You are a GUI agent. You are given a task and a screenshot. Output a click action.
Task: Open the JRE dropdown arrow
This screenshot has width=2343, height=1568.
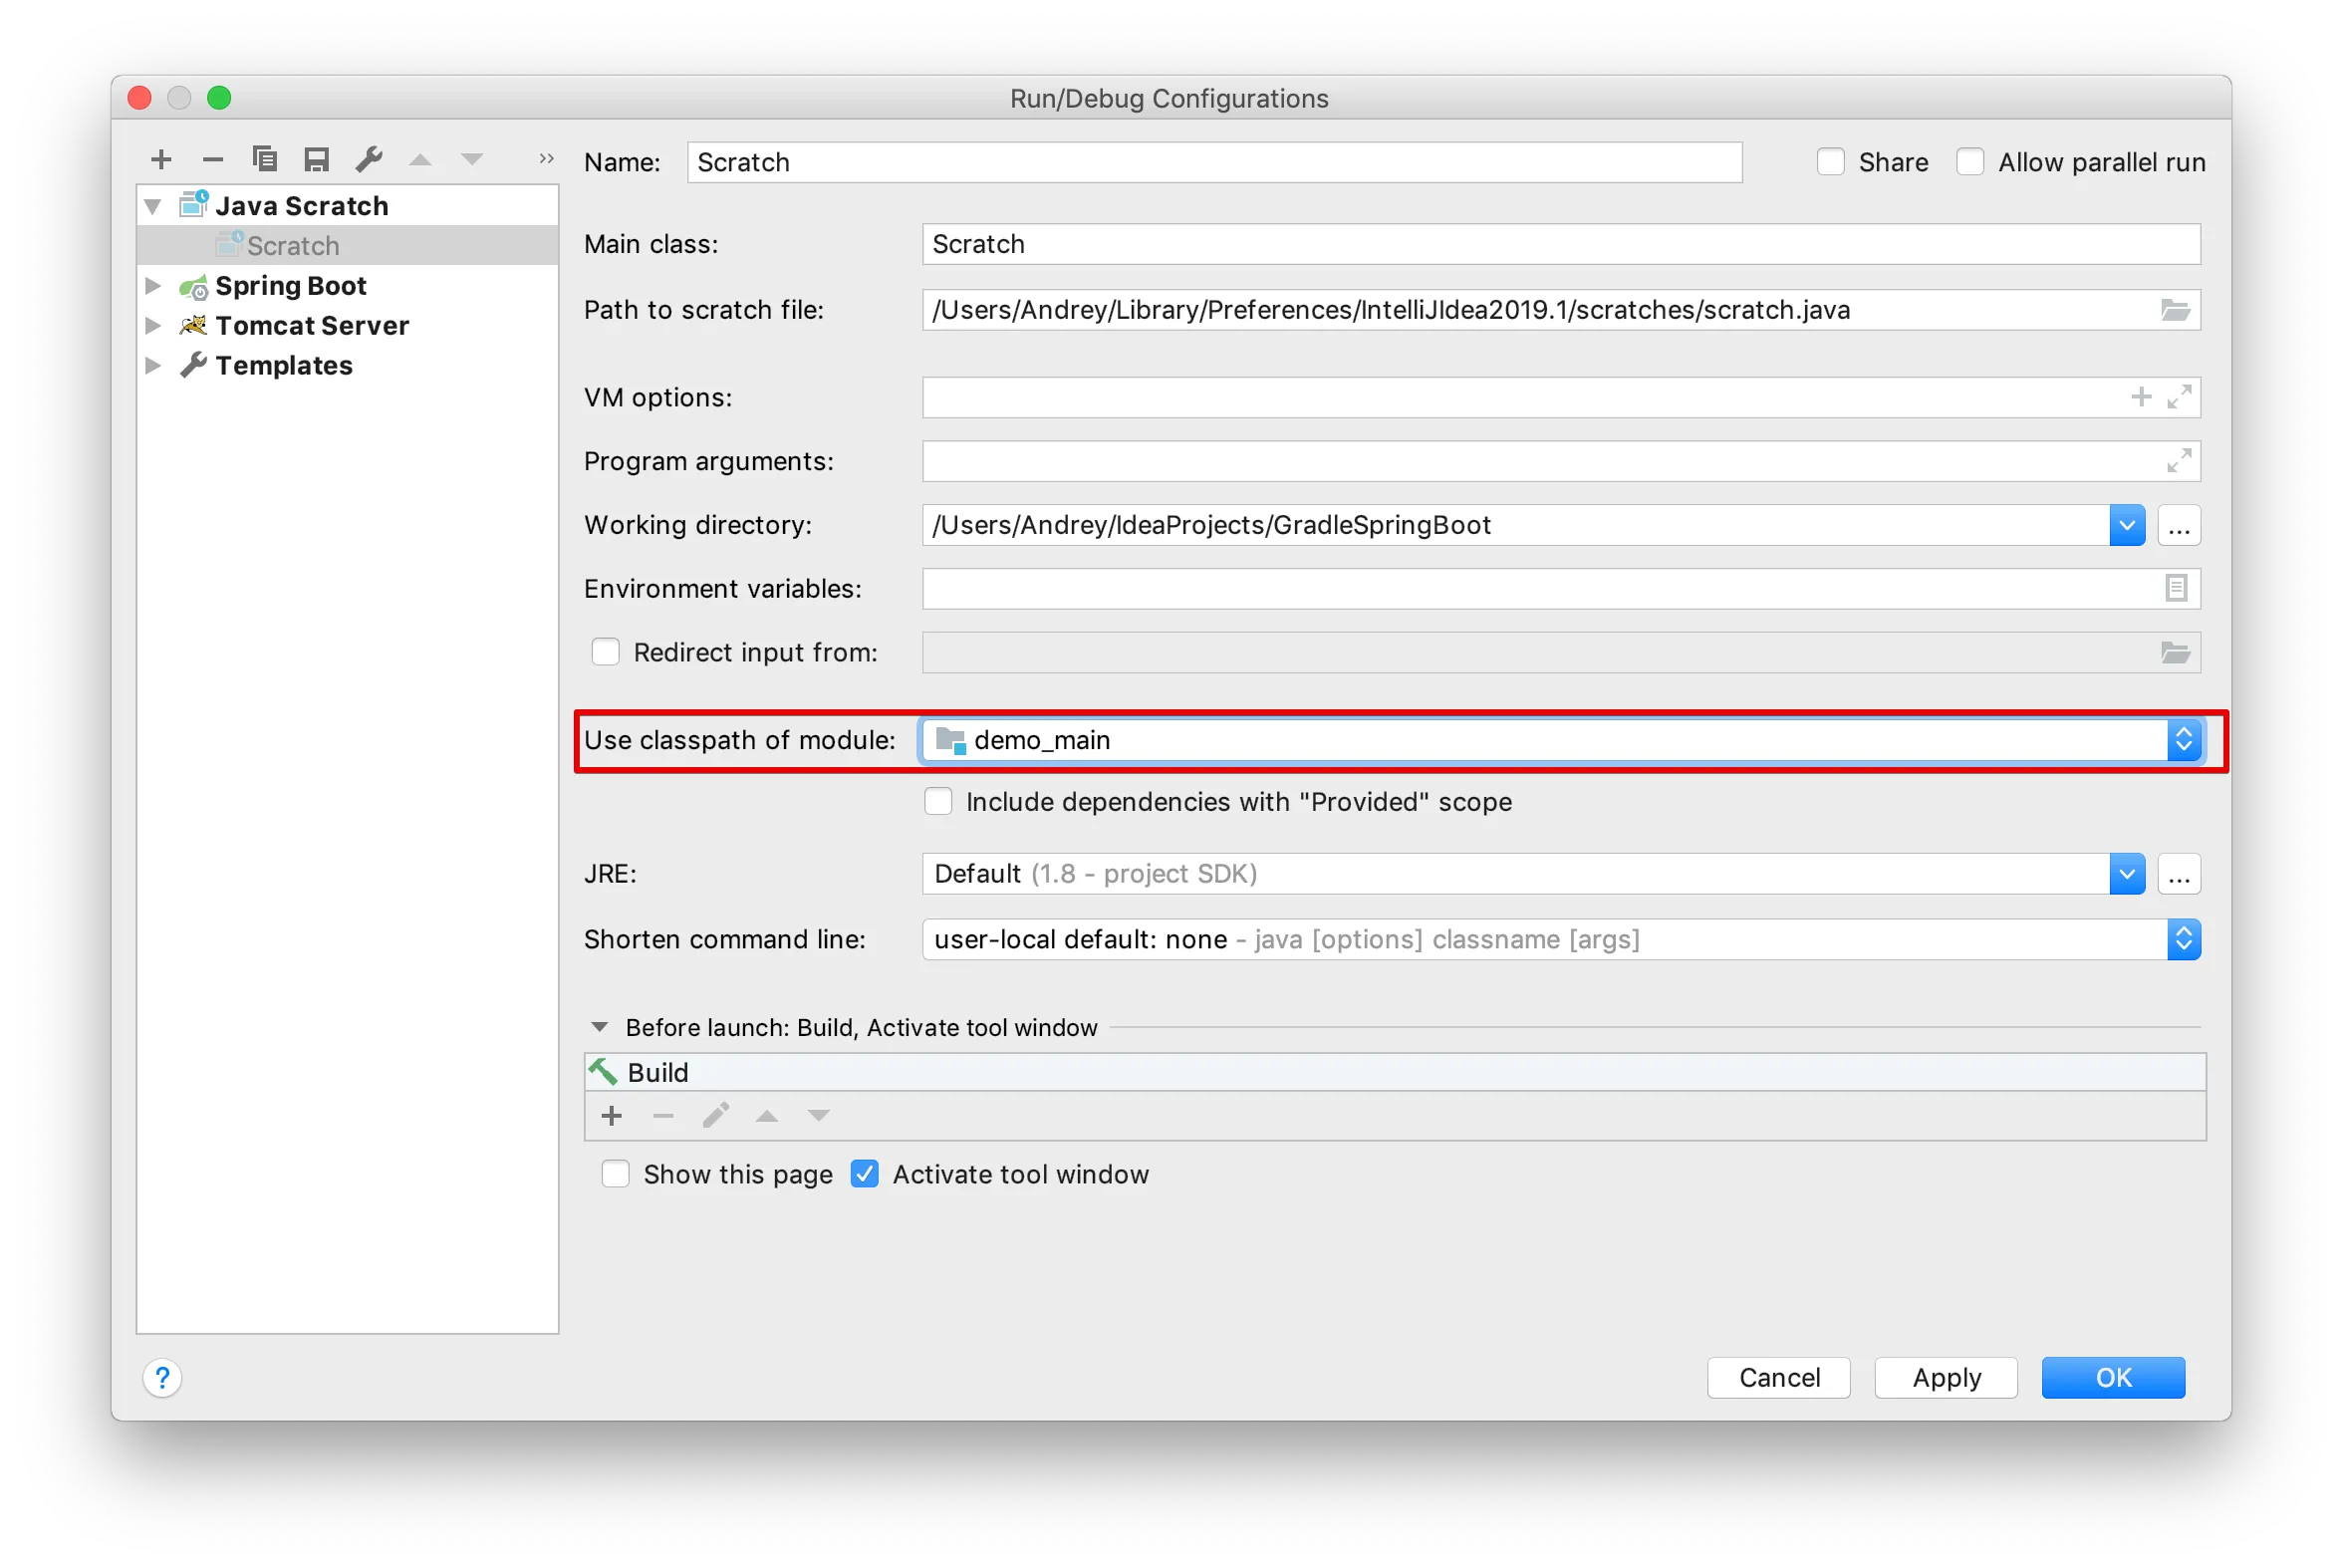2127,874
